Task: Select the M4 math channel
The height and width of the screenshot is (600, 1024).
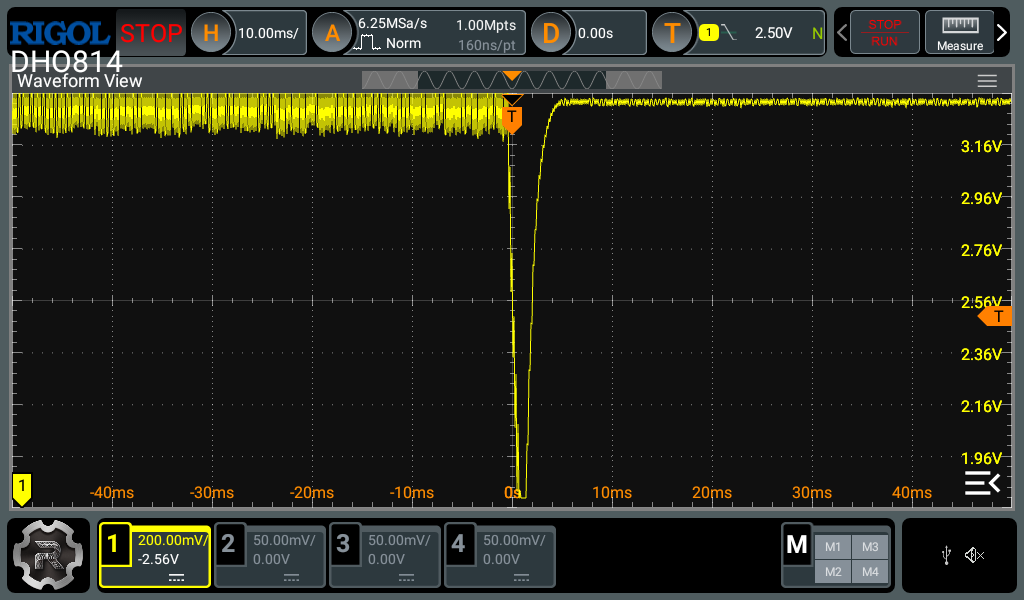Action: [870, 571]
